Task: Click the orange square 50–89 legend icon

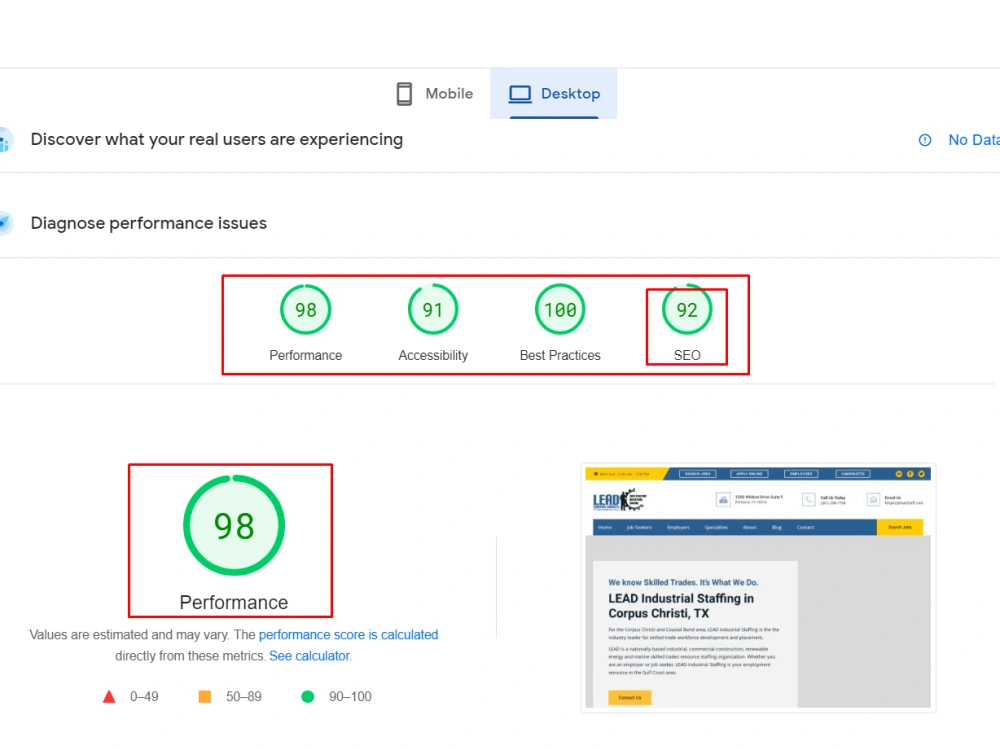Action: pyautogui.click(x=205, y=696)
